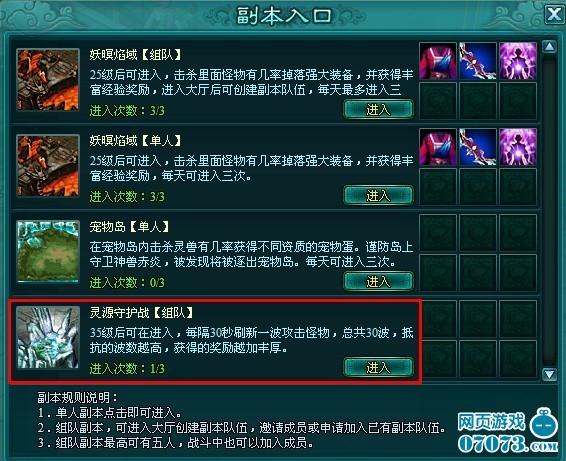Select the 妖暝焰域【单人】dungeon thumbnail
Viewport: 566px width, 461px height.
(x=48, y=166)
